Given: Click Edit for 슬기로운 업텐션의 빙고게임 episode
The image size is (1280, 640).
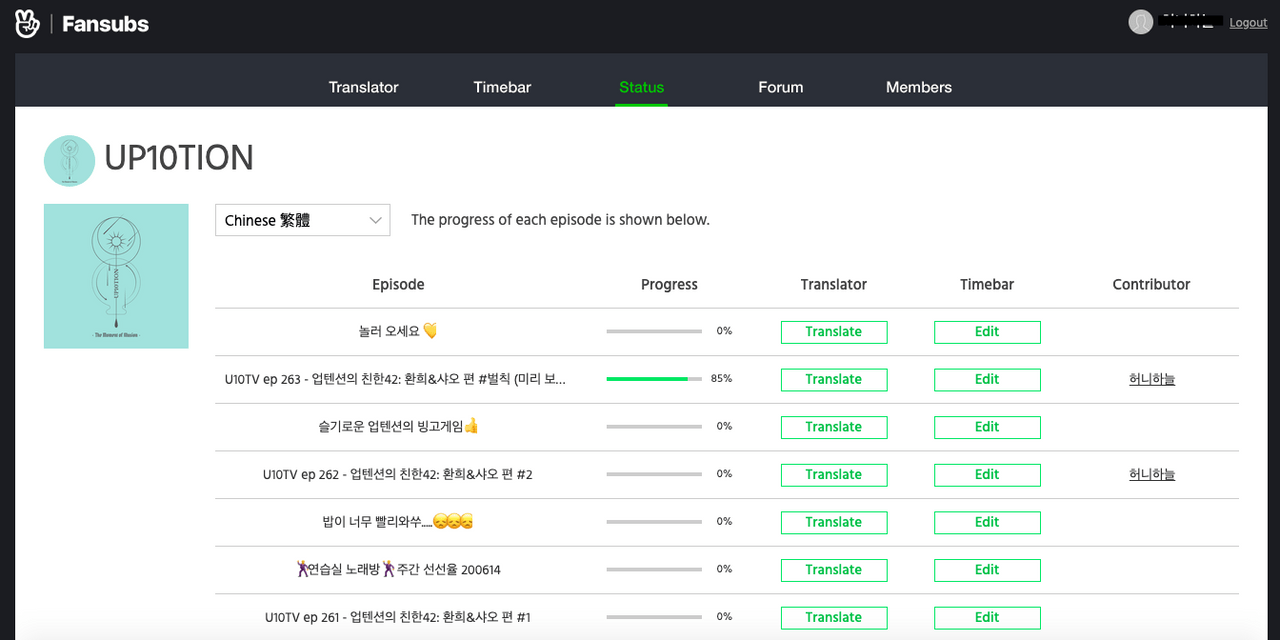Looking at the screenshot, I should point(987,427).
